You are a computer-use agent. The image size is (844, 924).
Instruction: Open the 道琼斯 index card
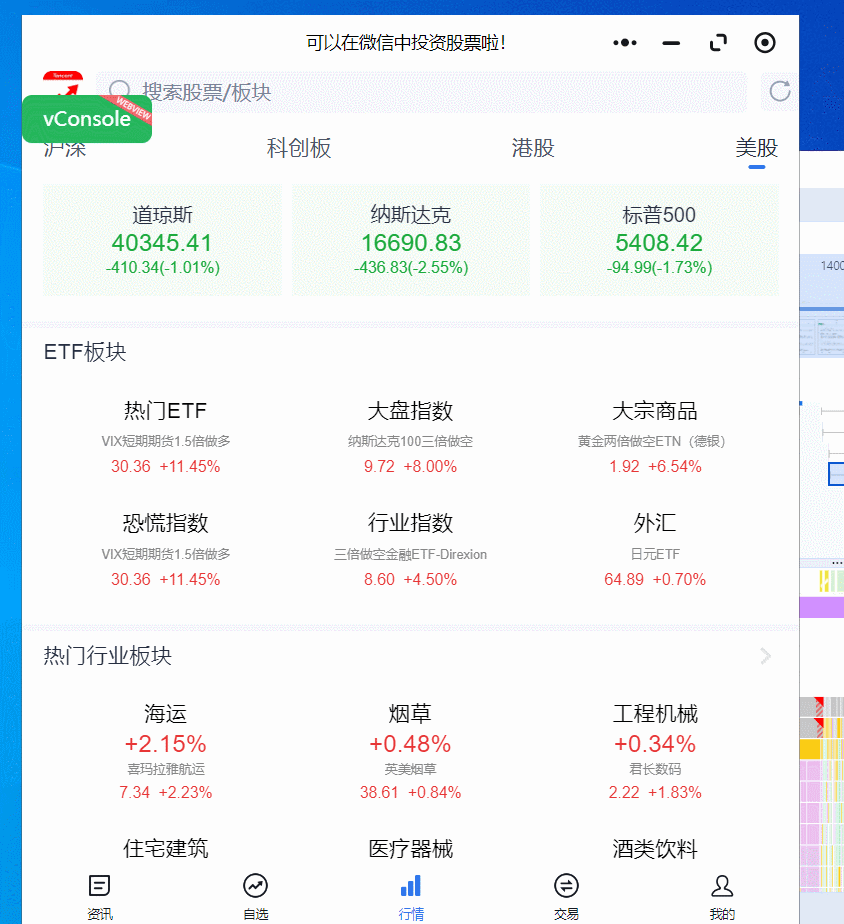point(162,240)
